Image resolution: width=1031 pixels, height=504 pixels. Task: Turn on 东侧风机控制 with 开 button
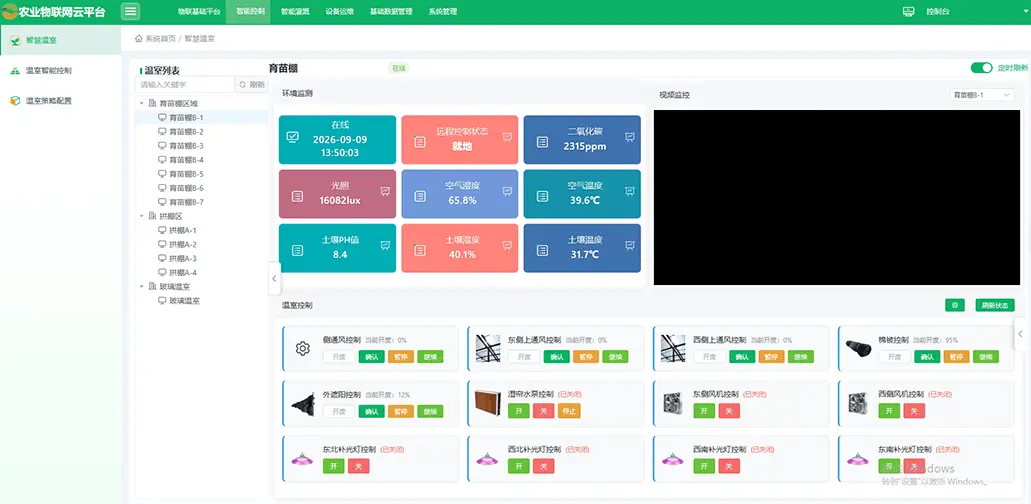[x=704, y=411]
